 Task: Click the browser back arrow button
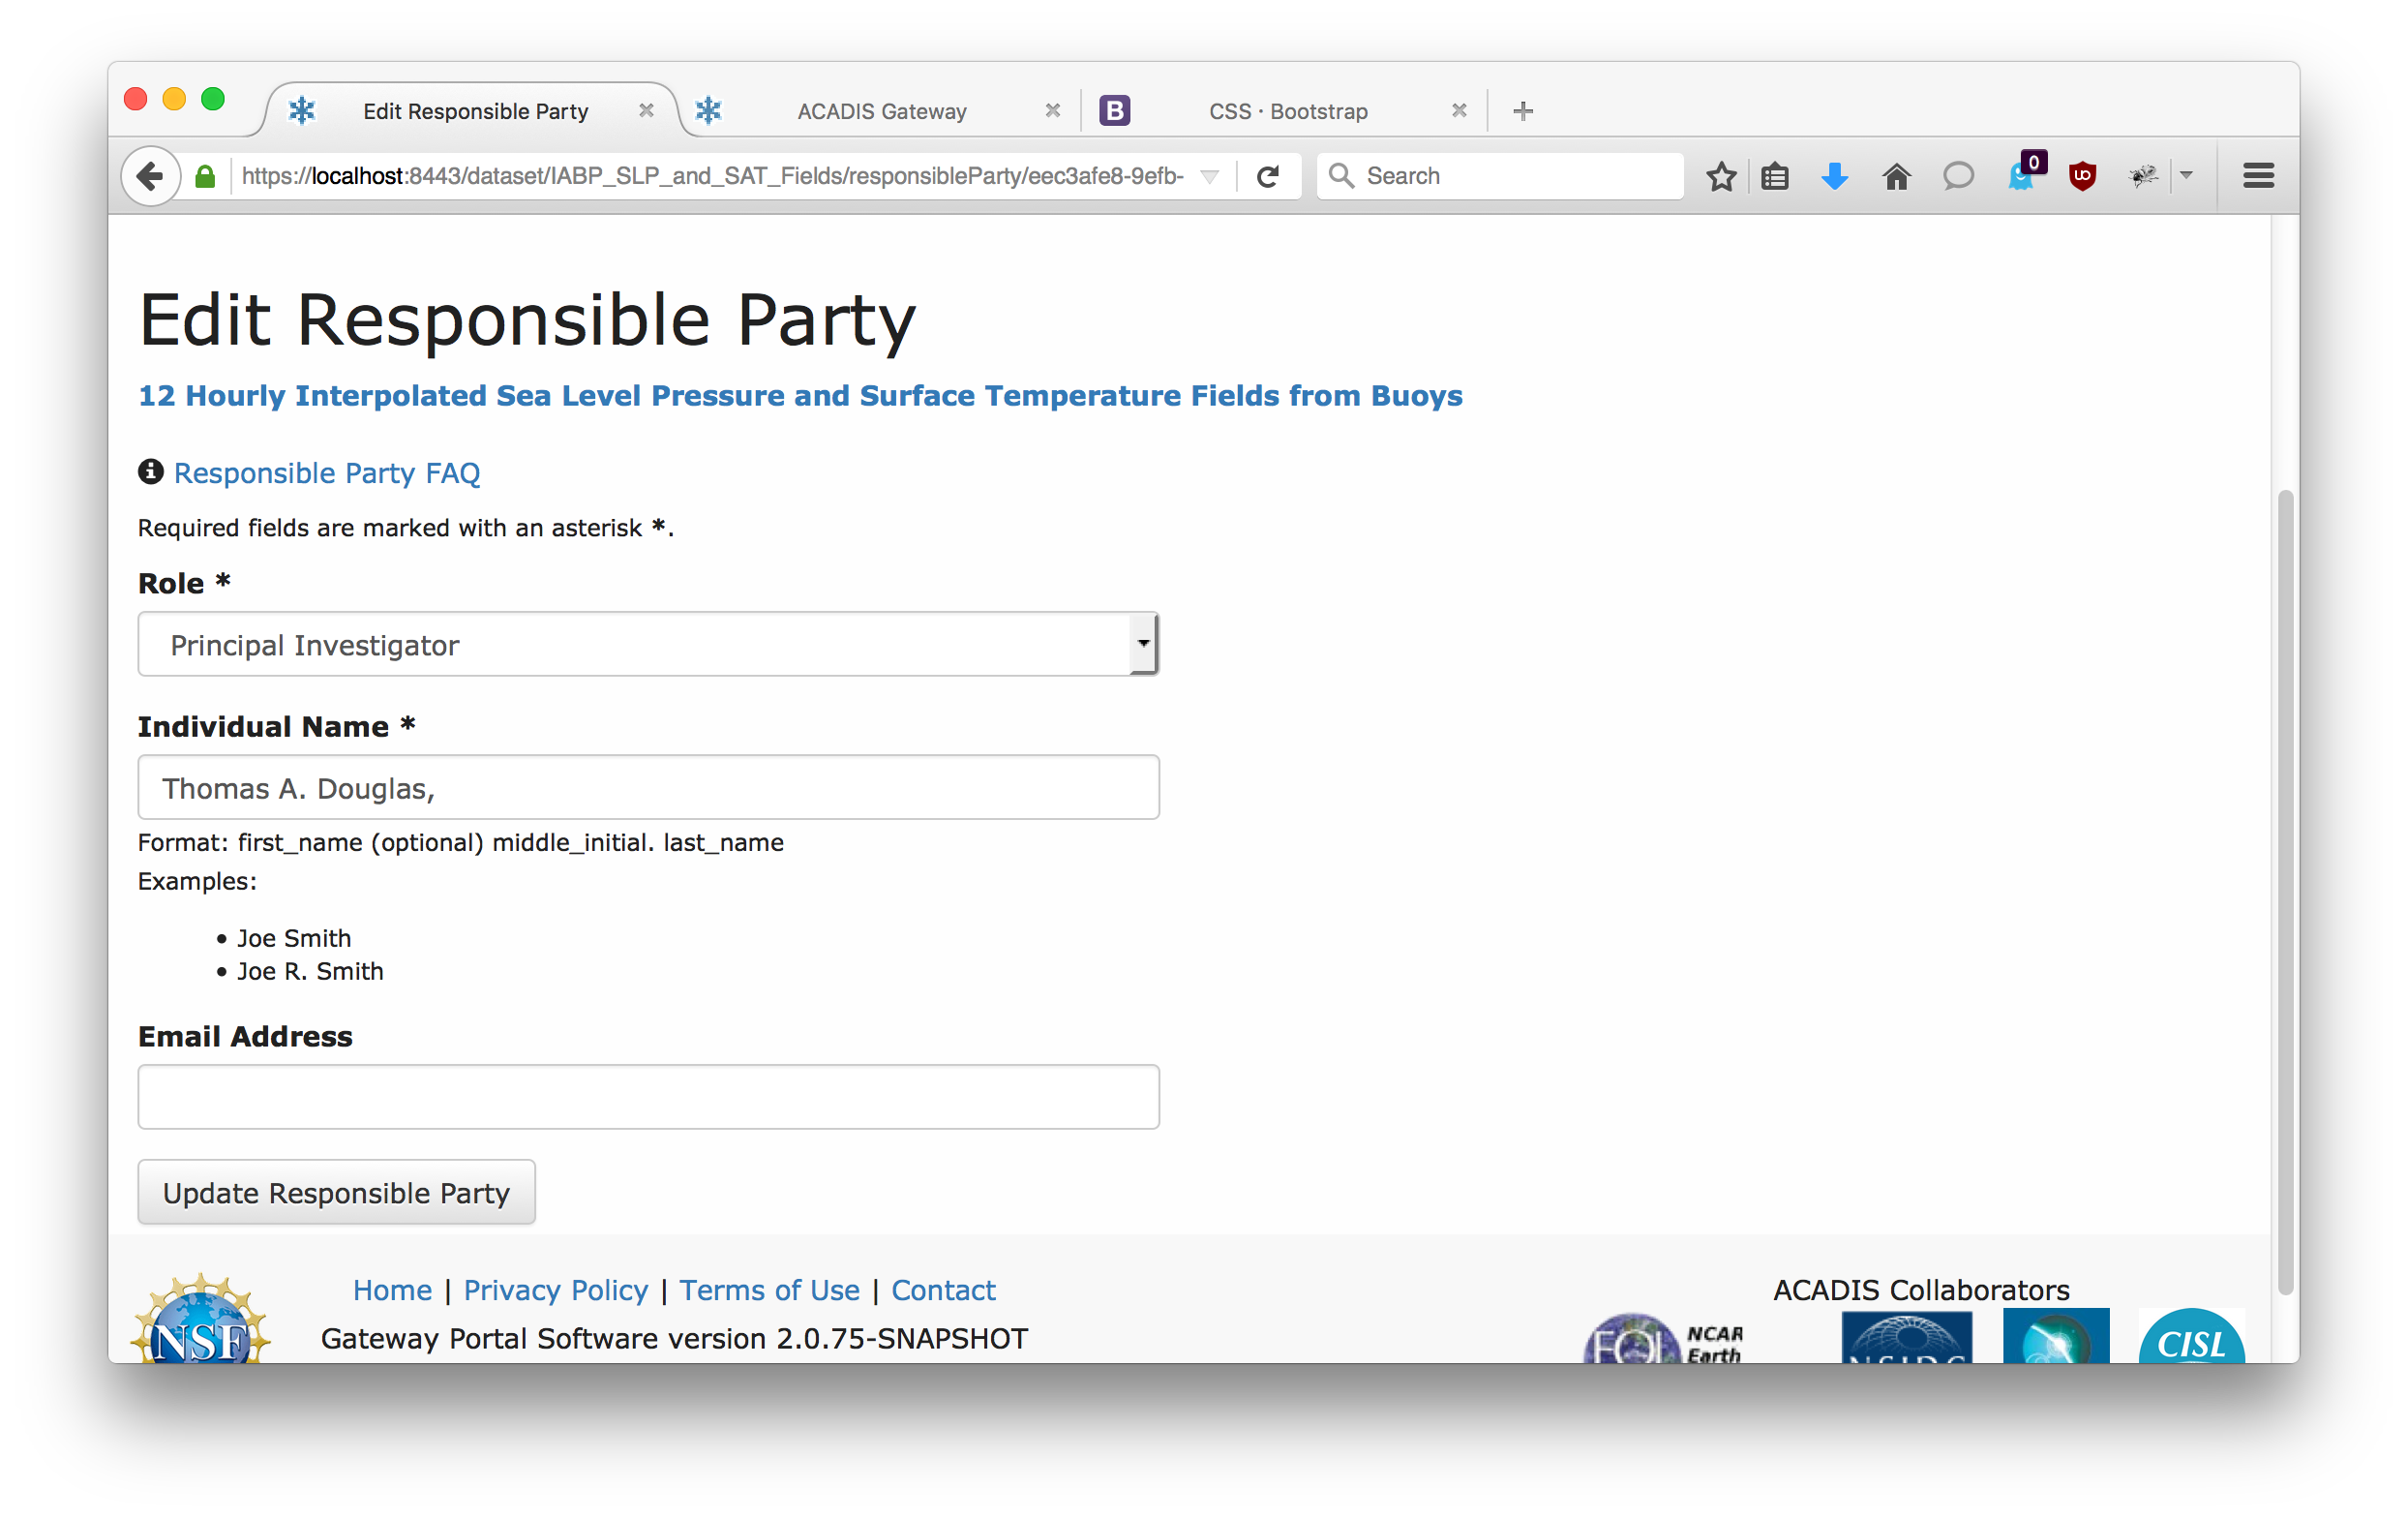pos(150,176)
